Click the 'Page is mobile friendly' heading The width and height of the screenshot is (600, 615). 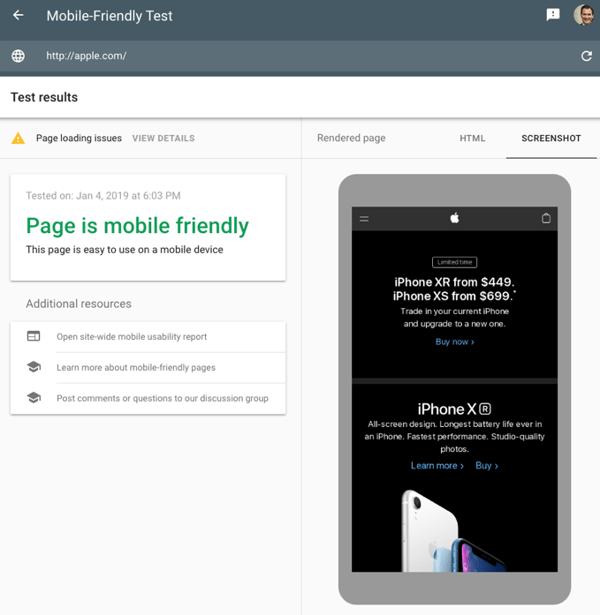(x=137, y=226)
